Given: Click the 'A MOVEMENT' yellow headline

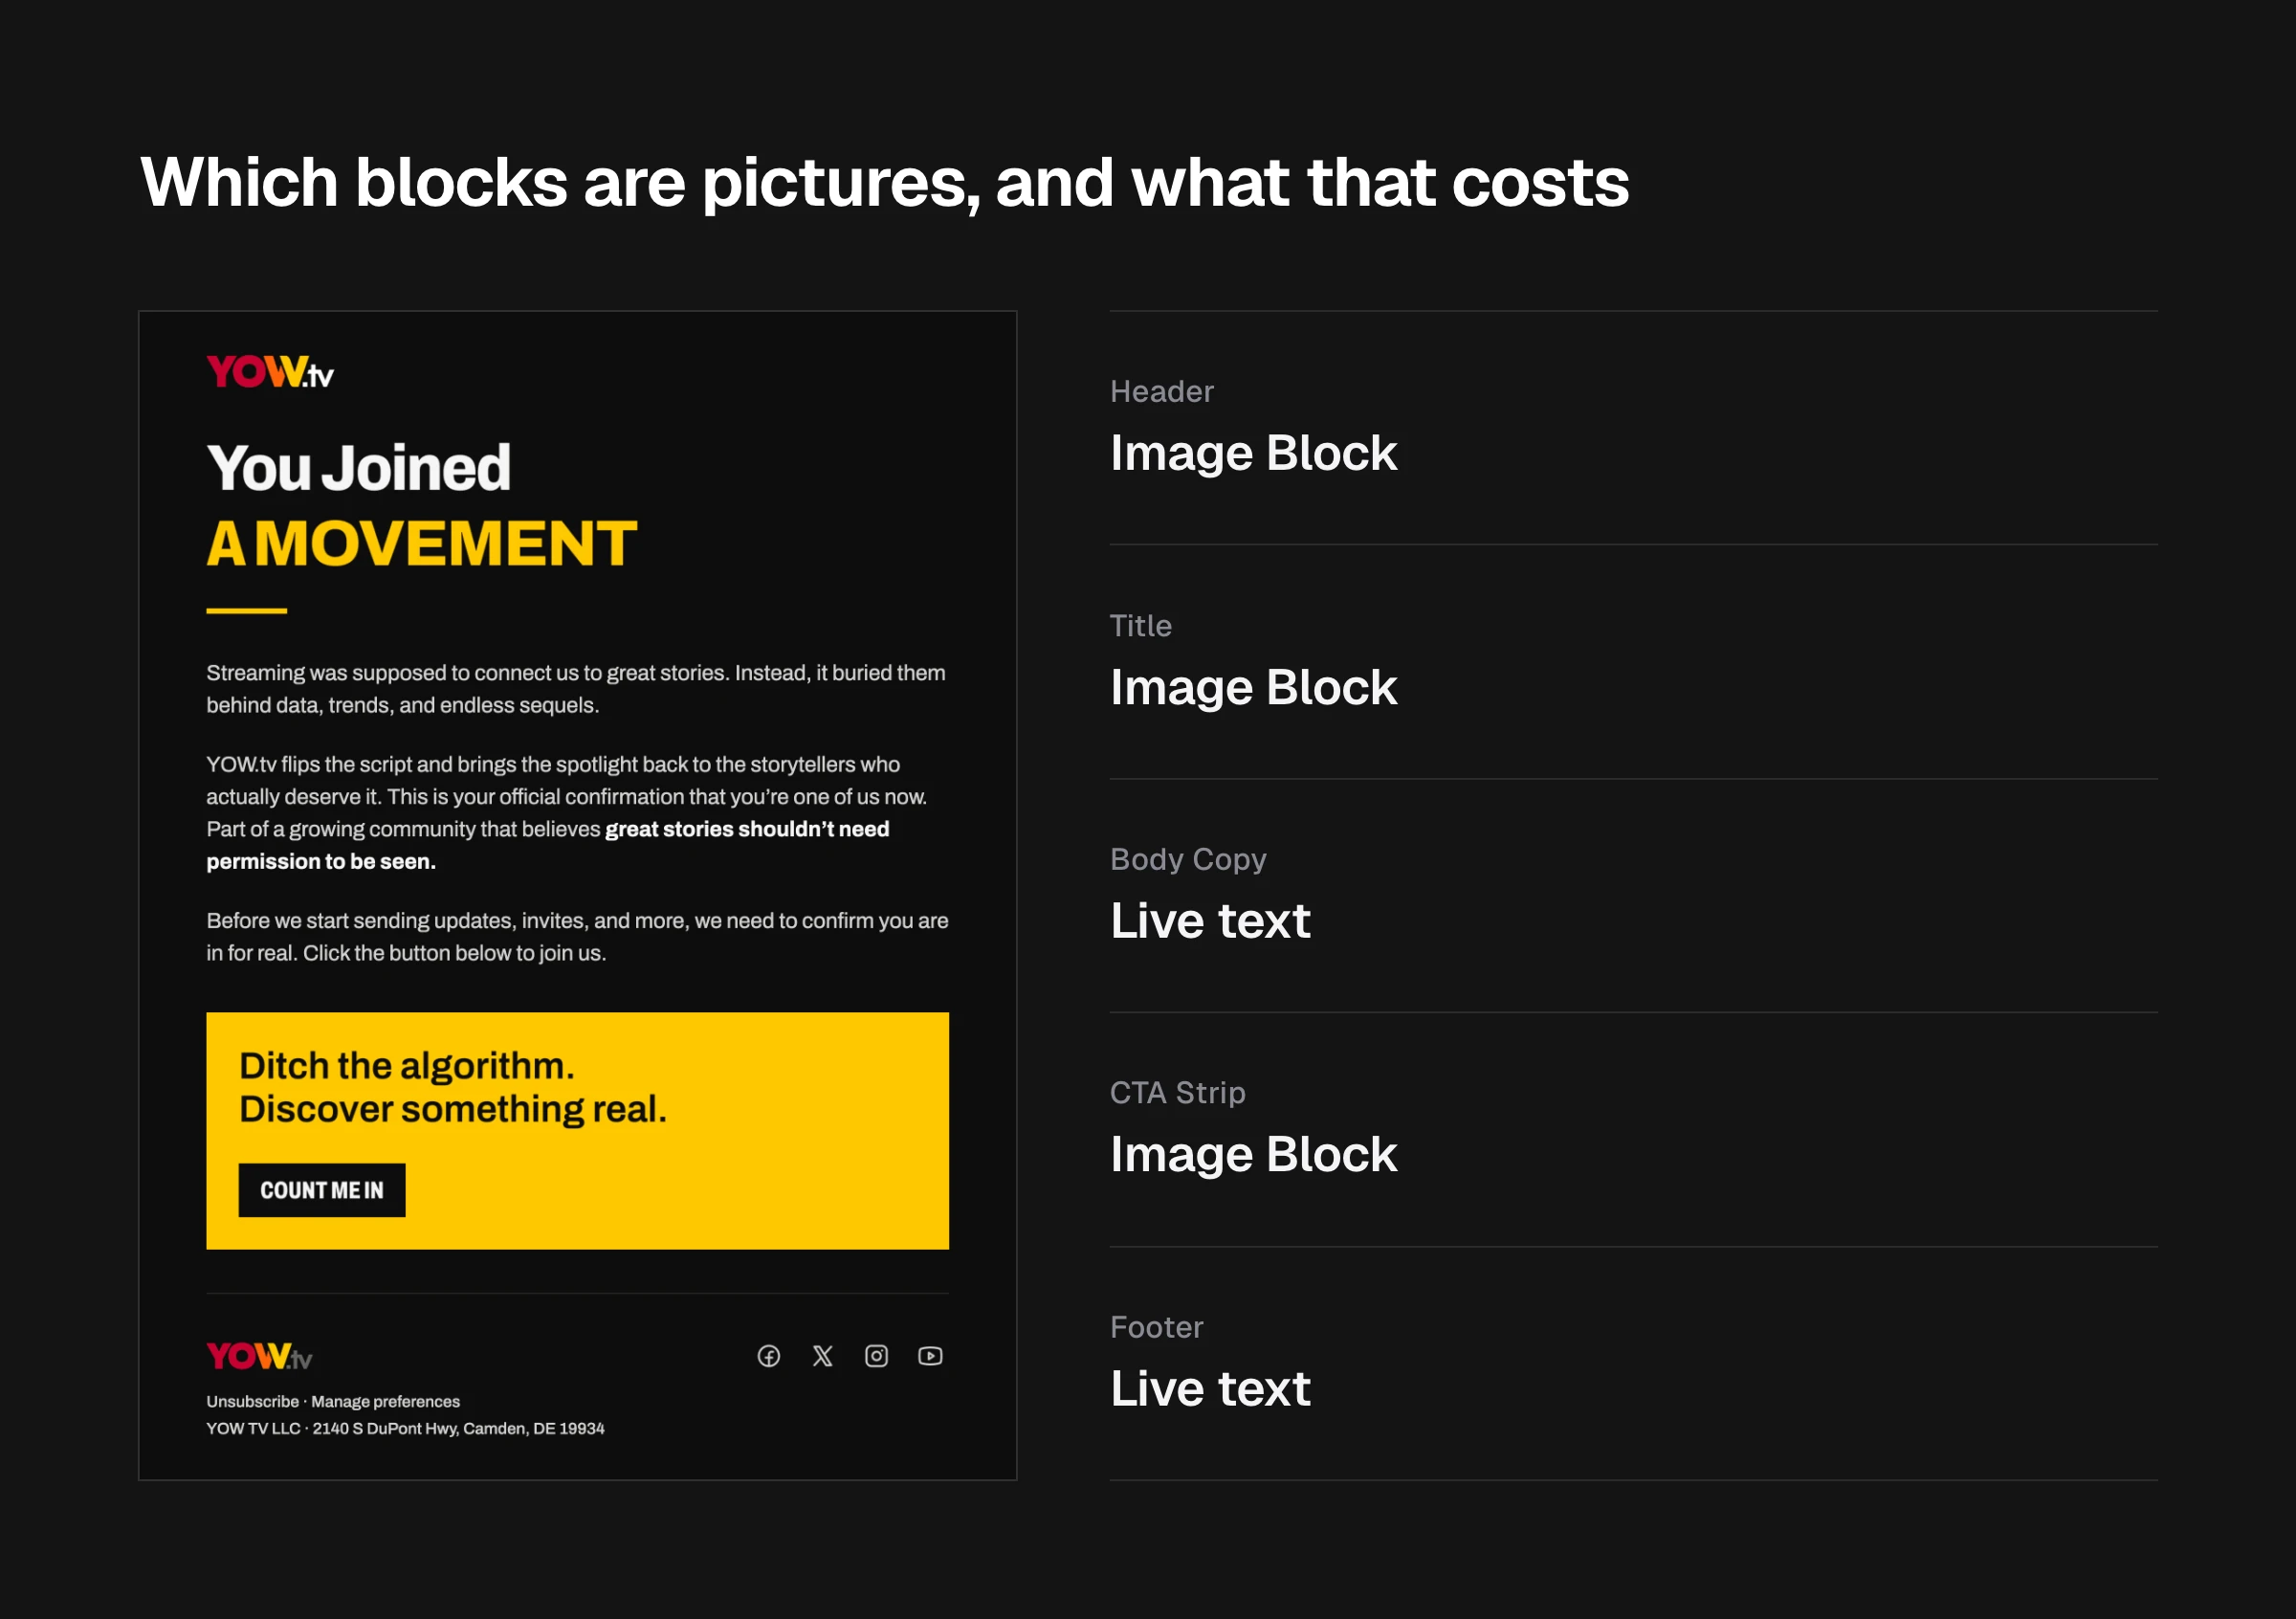Looking at the screenshot, I should click(421, 543).
